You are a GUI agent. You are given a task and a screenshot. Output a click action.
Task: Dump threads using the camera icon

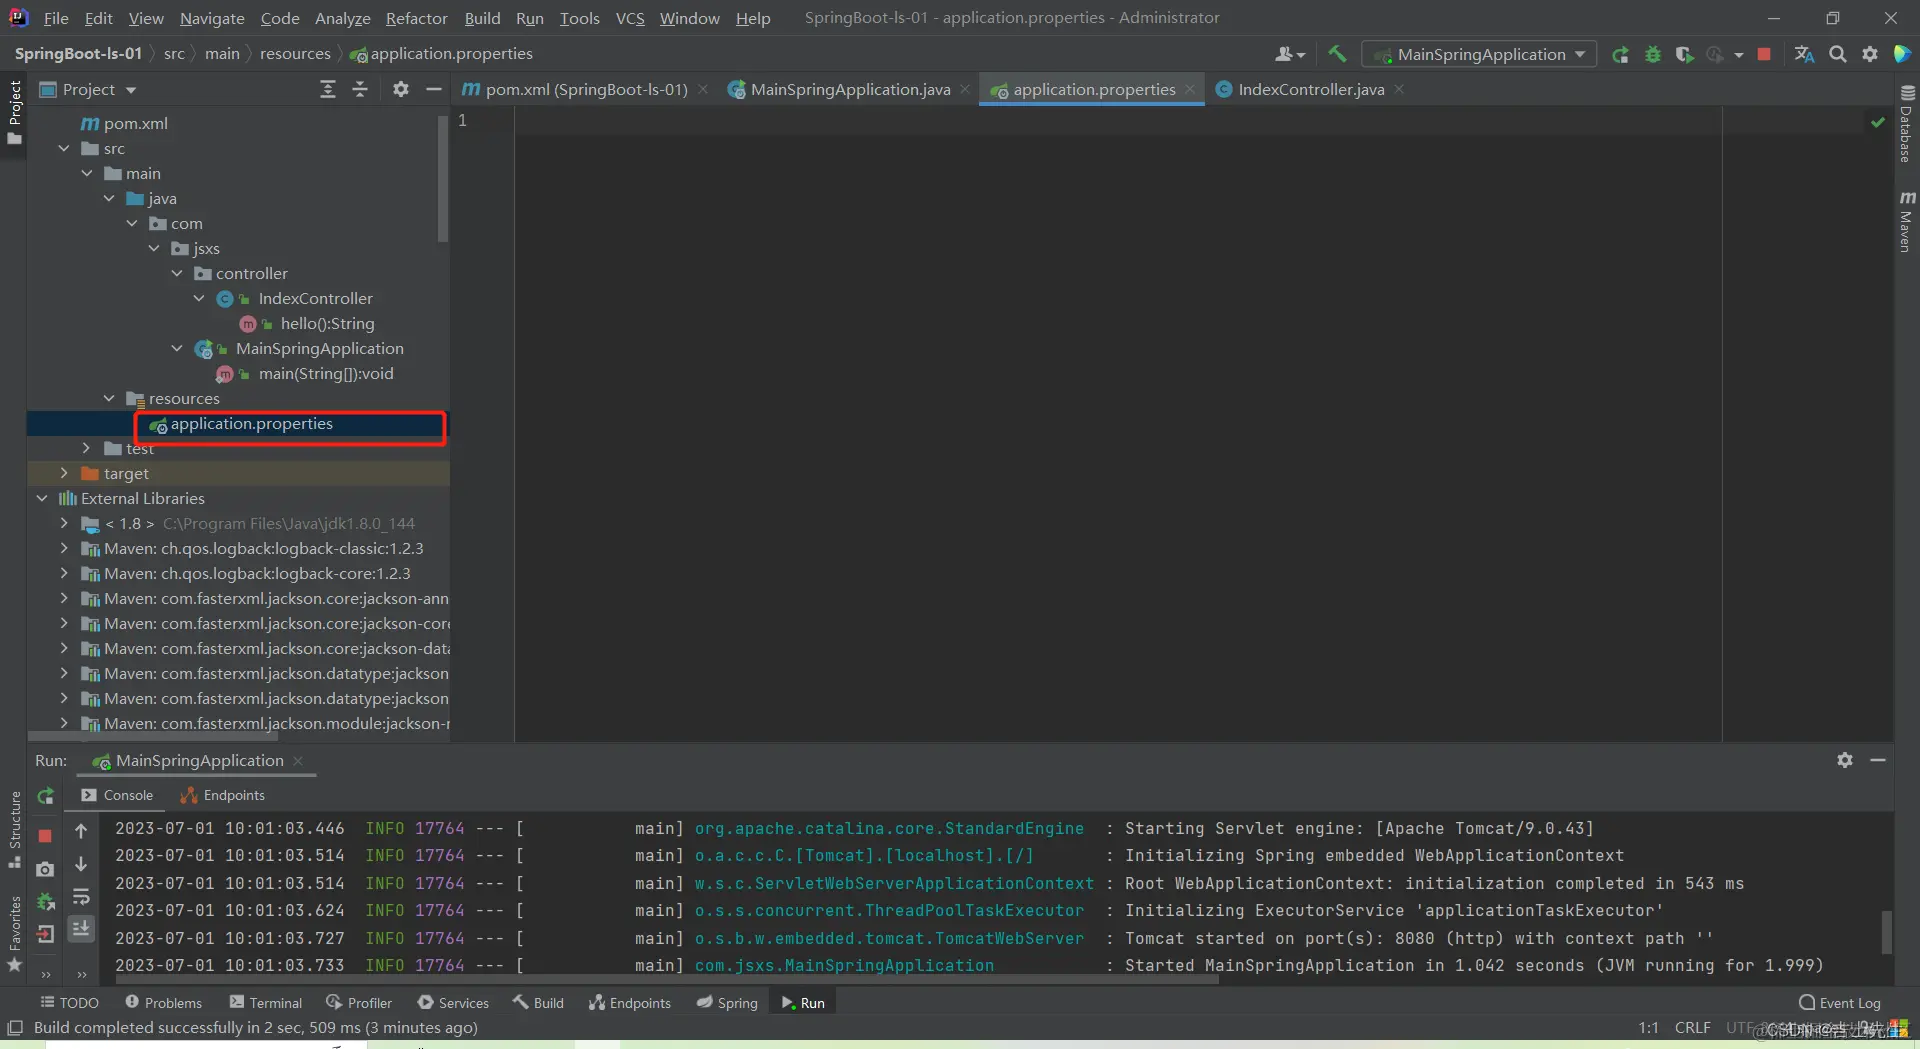click(45, 869)
